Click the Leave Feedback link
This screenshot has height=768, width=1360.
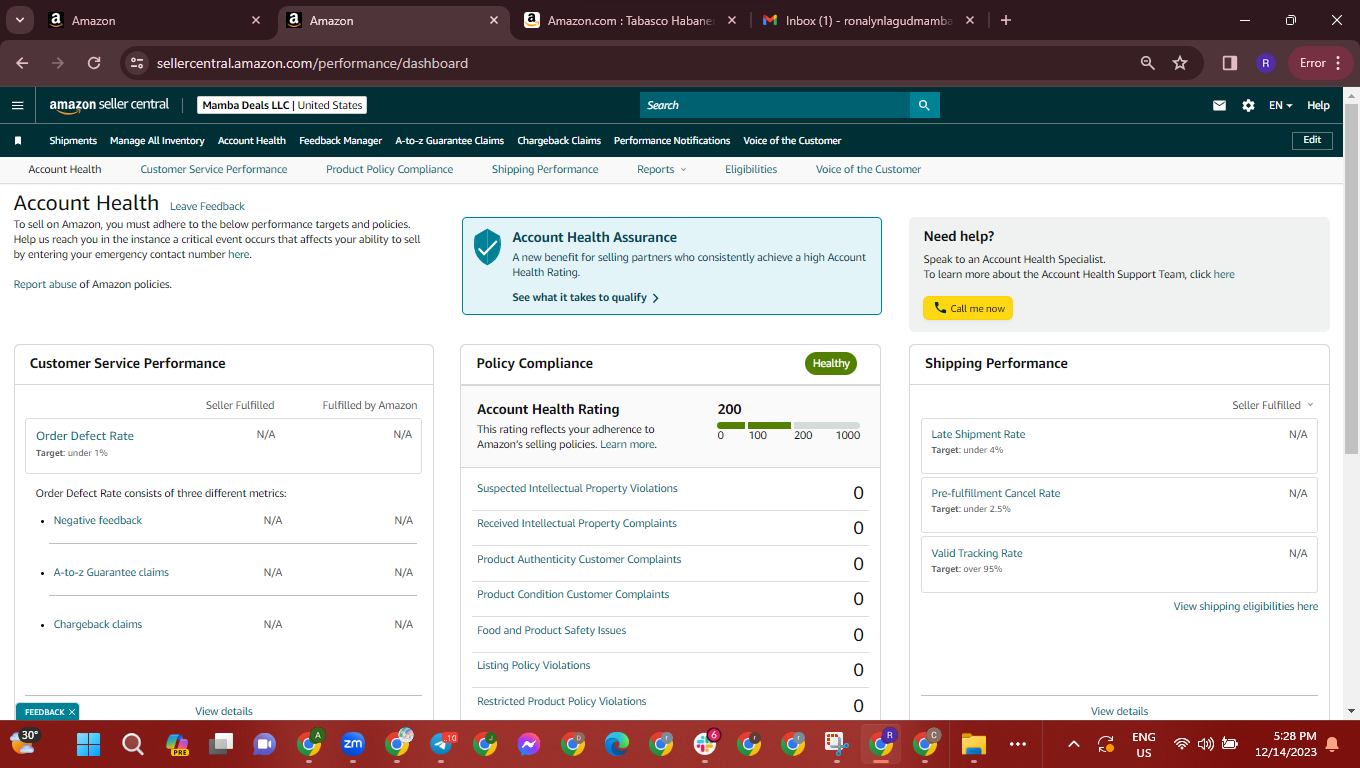[207, 207]
